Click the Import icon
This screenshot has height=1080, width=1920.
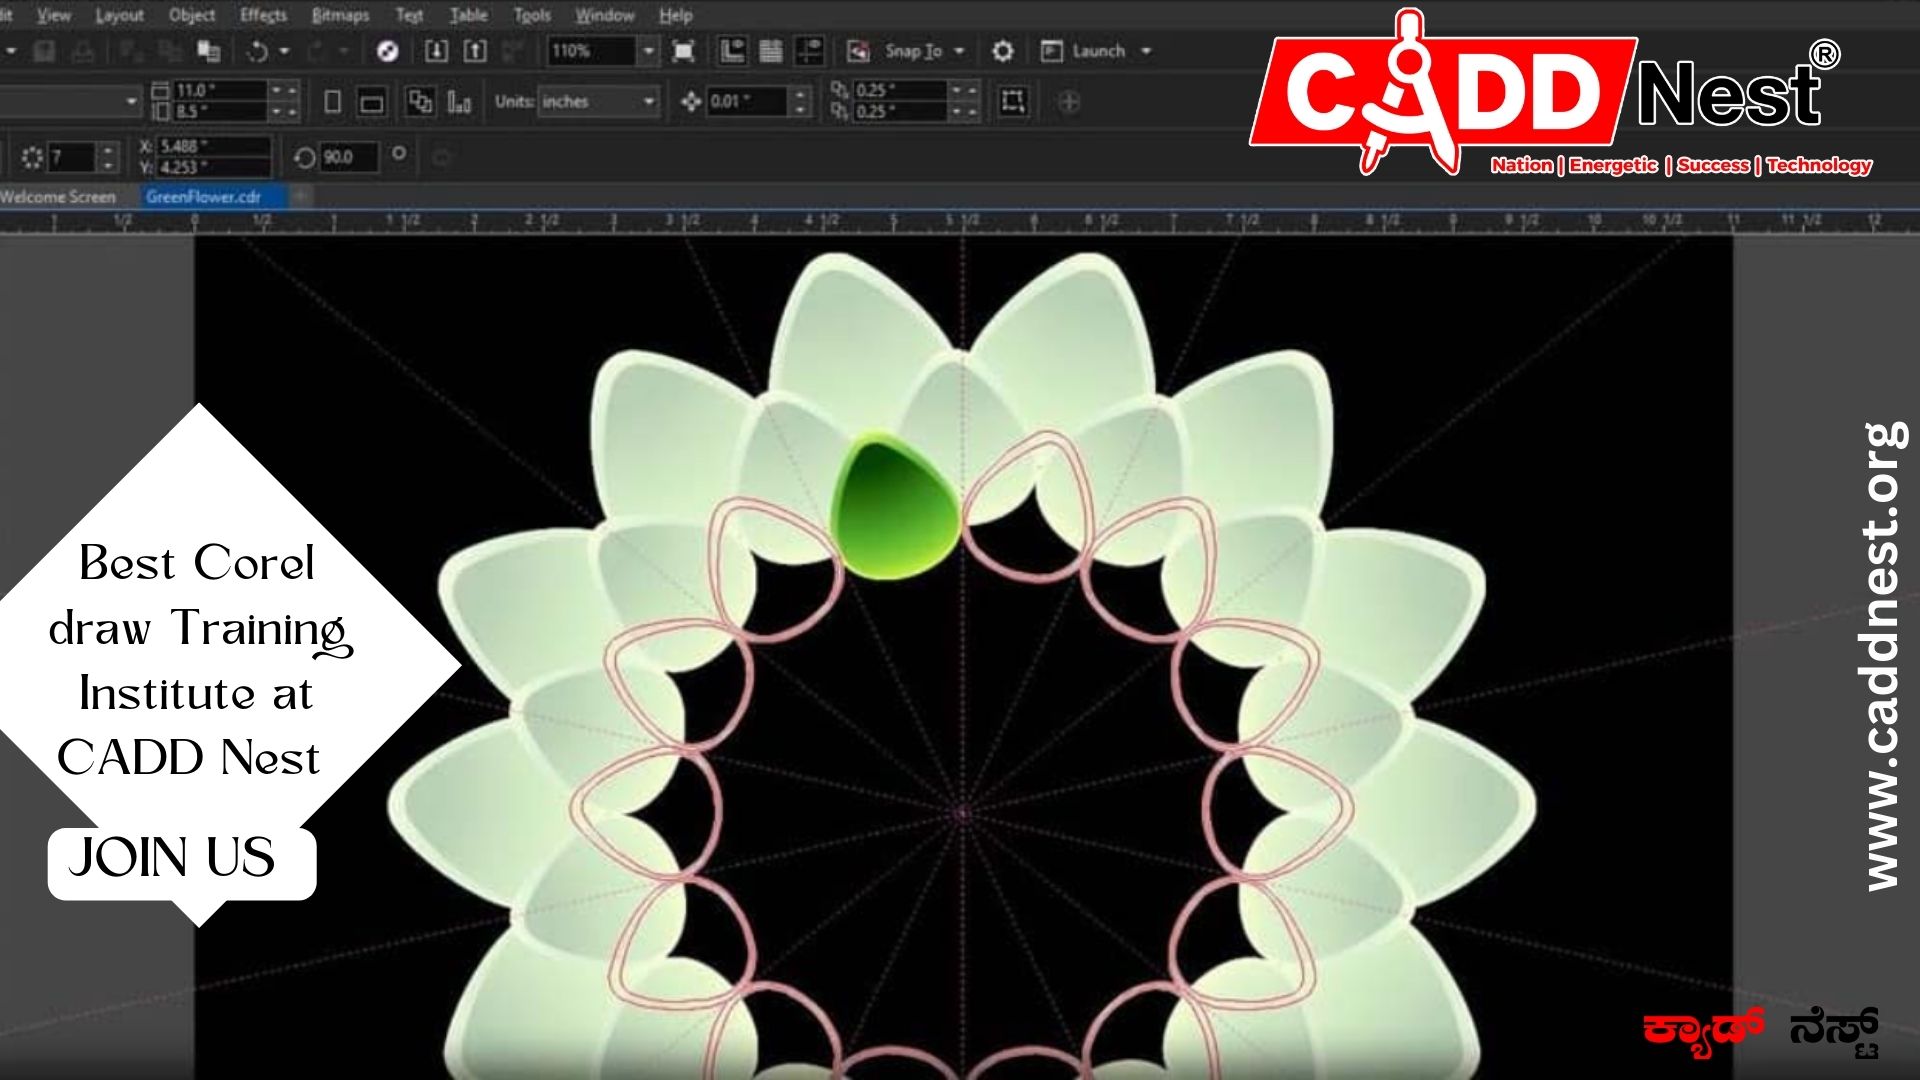436,51
